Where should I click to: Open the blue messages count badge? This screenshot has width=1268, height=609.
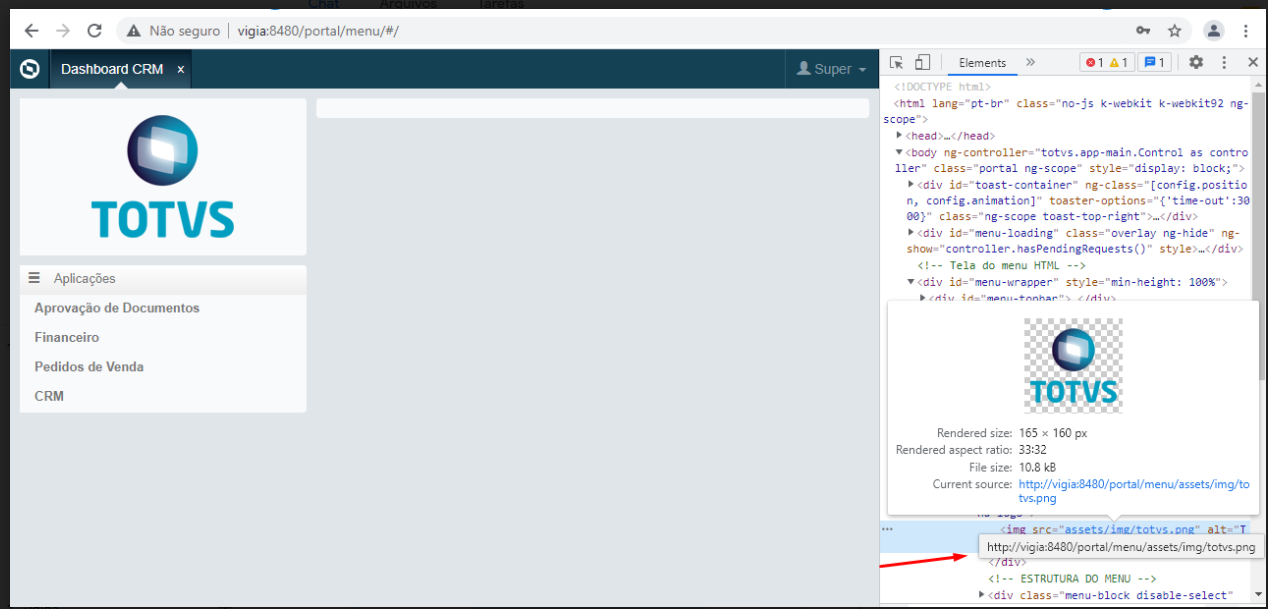pyautogui.click(x=1155, y=63)
